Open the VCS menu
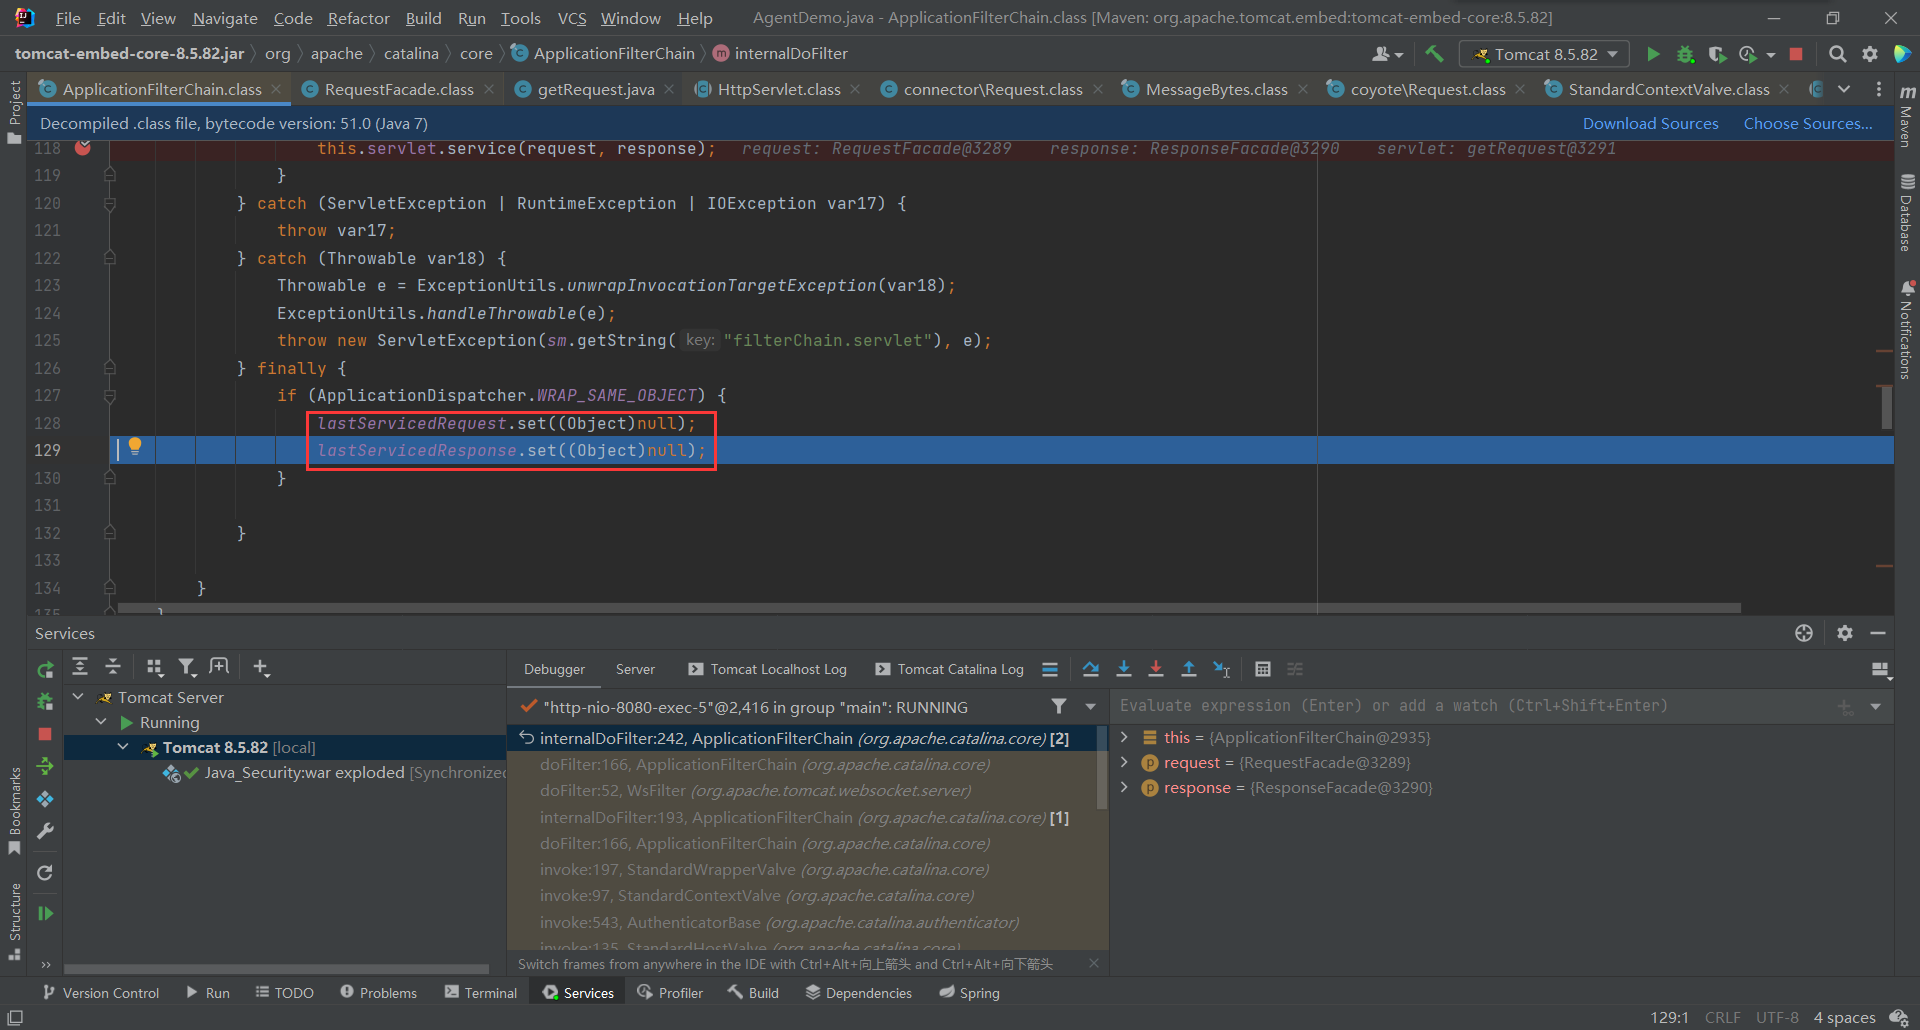 572,18
